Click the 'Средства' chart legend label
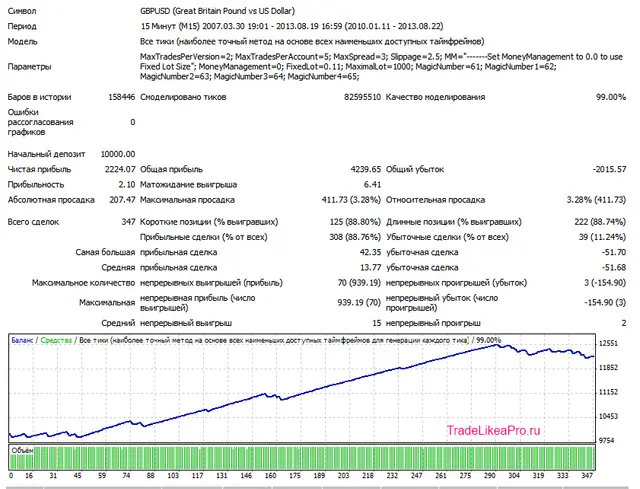 [x=56, y=340]
